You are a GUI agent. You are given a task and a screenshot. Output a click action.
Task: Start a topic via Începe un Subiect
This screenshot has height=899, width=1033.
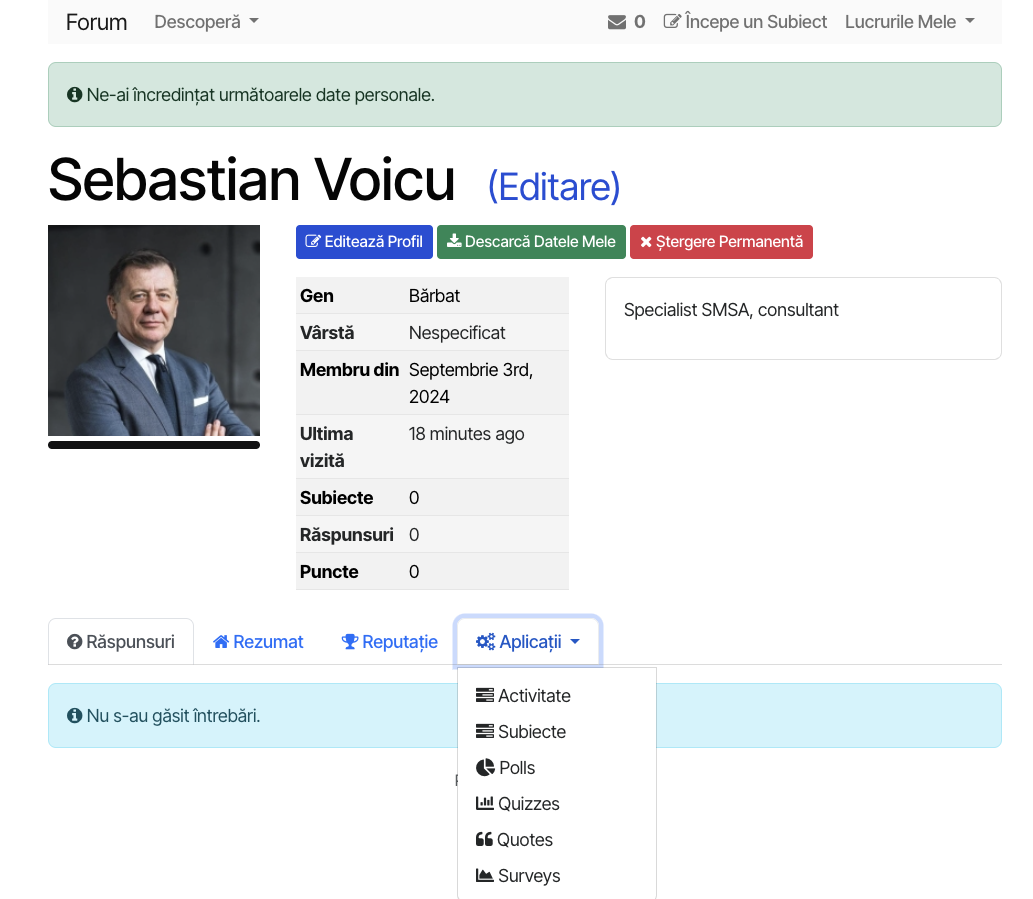(745, 22)
